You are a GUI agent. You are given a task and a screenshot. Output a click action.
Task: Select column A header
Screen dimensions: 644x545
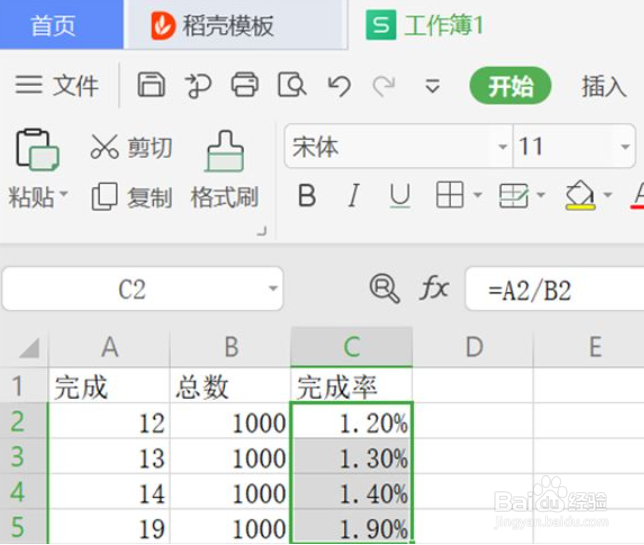coord(109,347)
